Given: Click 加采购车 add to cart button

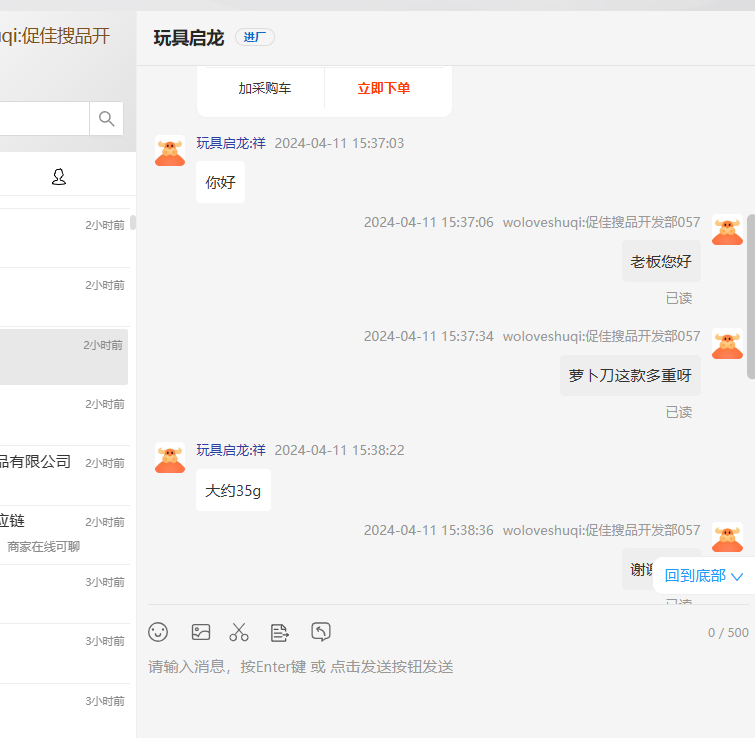Looking at the screenshot, I should 264,88.
